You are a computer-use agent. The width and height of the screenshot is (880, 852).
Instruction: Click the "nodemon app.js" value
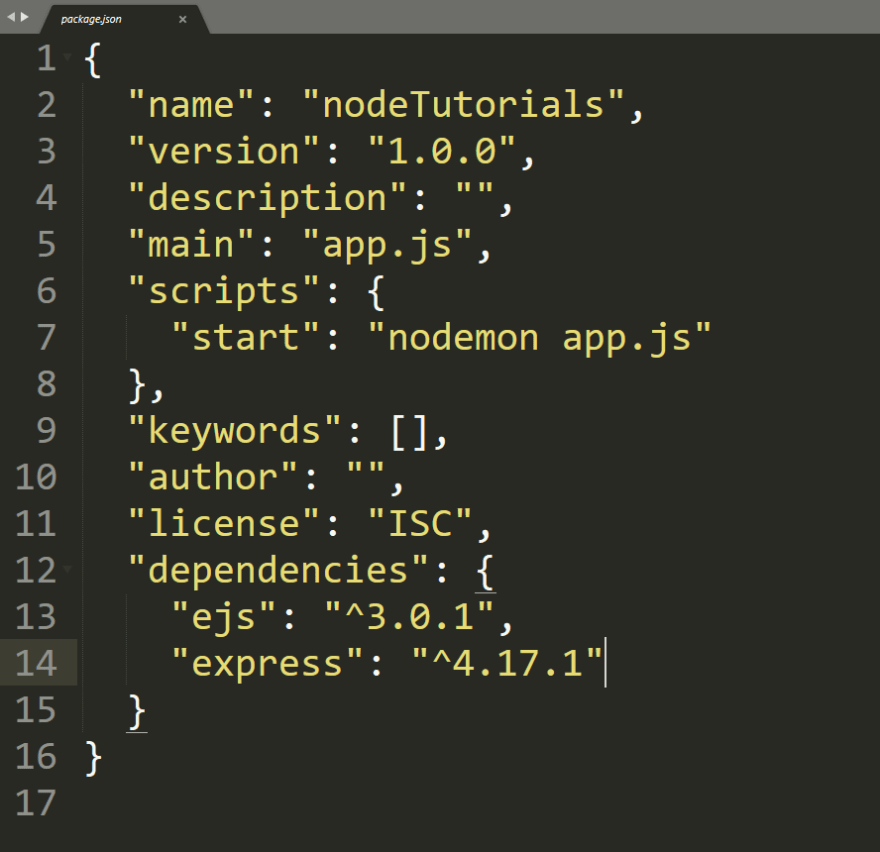coord(539,339)
